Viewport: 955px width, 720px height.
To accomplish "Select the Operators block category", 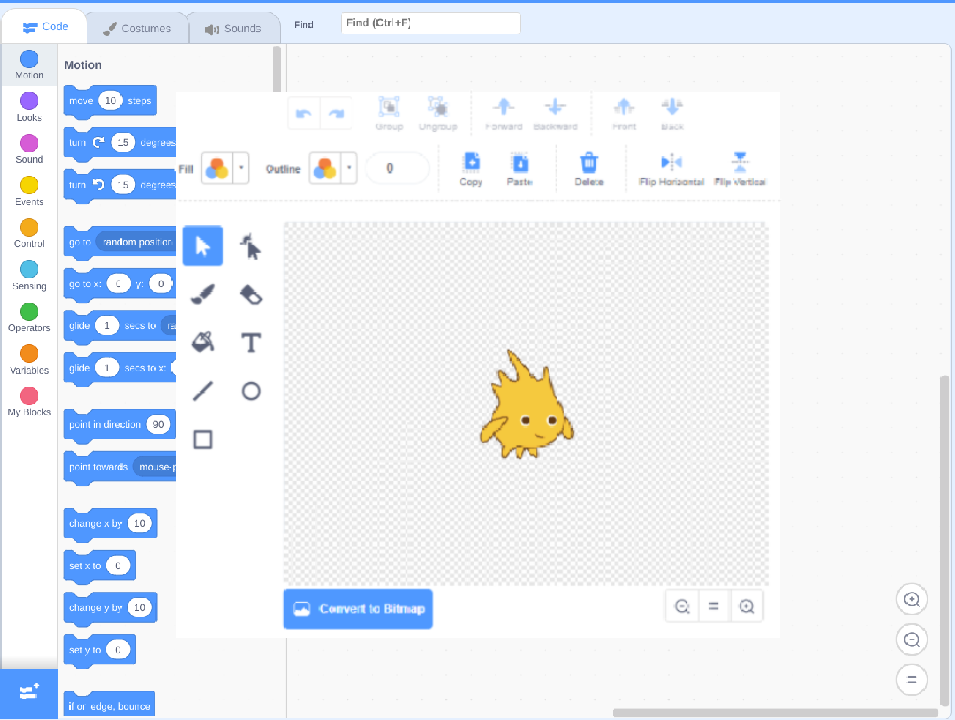I will click(29, 317).
